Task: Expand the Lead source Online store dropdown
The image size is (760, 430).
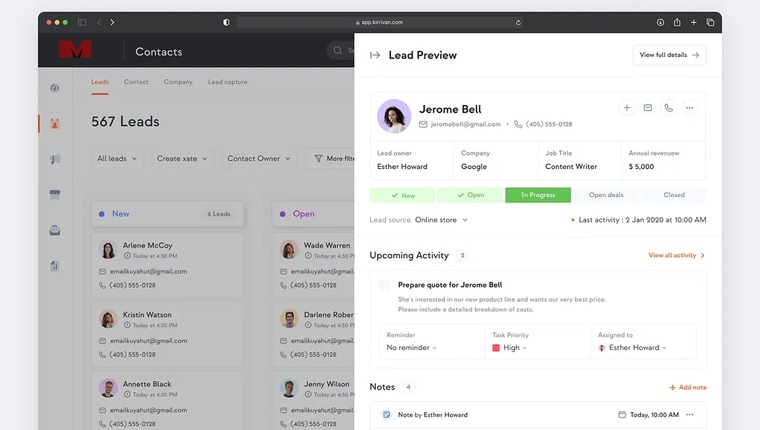Action: coord(441,220)
